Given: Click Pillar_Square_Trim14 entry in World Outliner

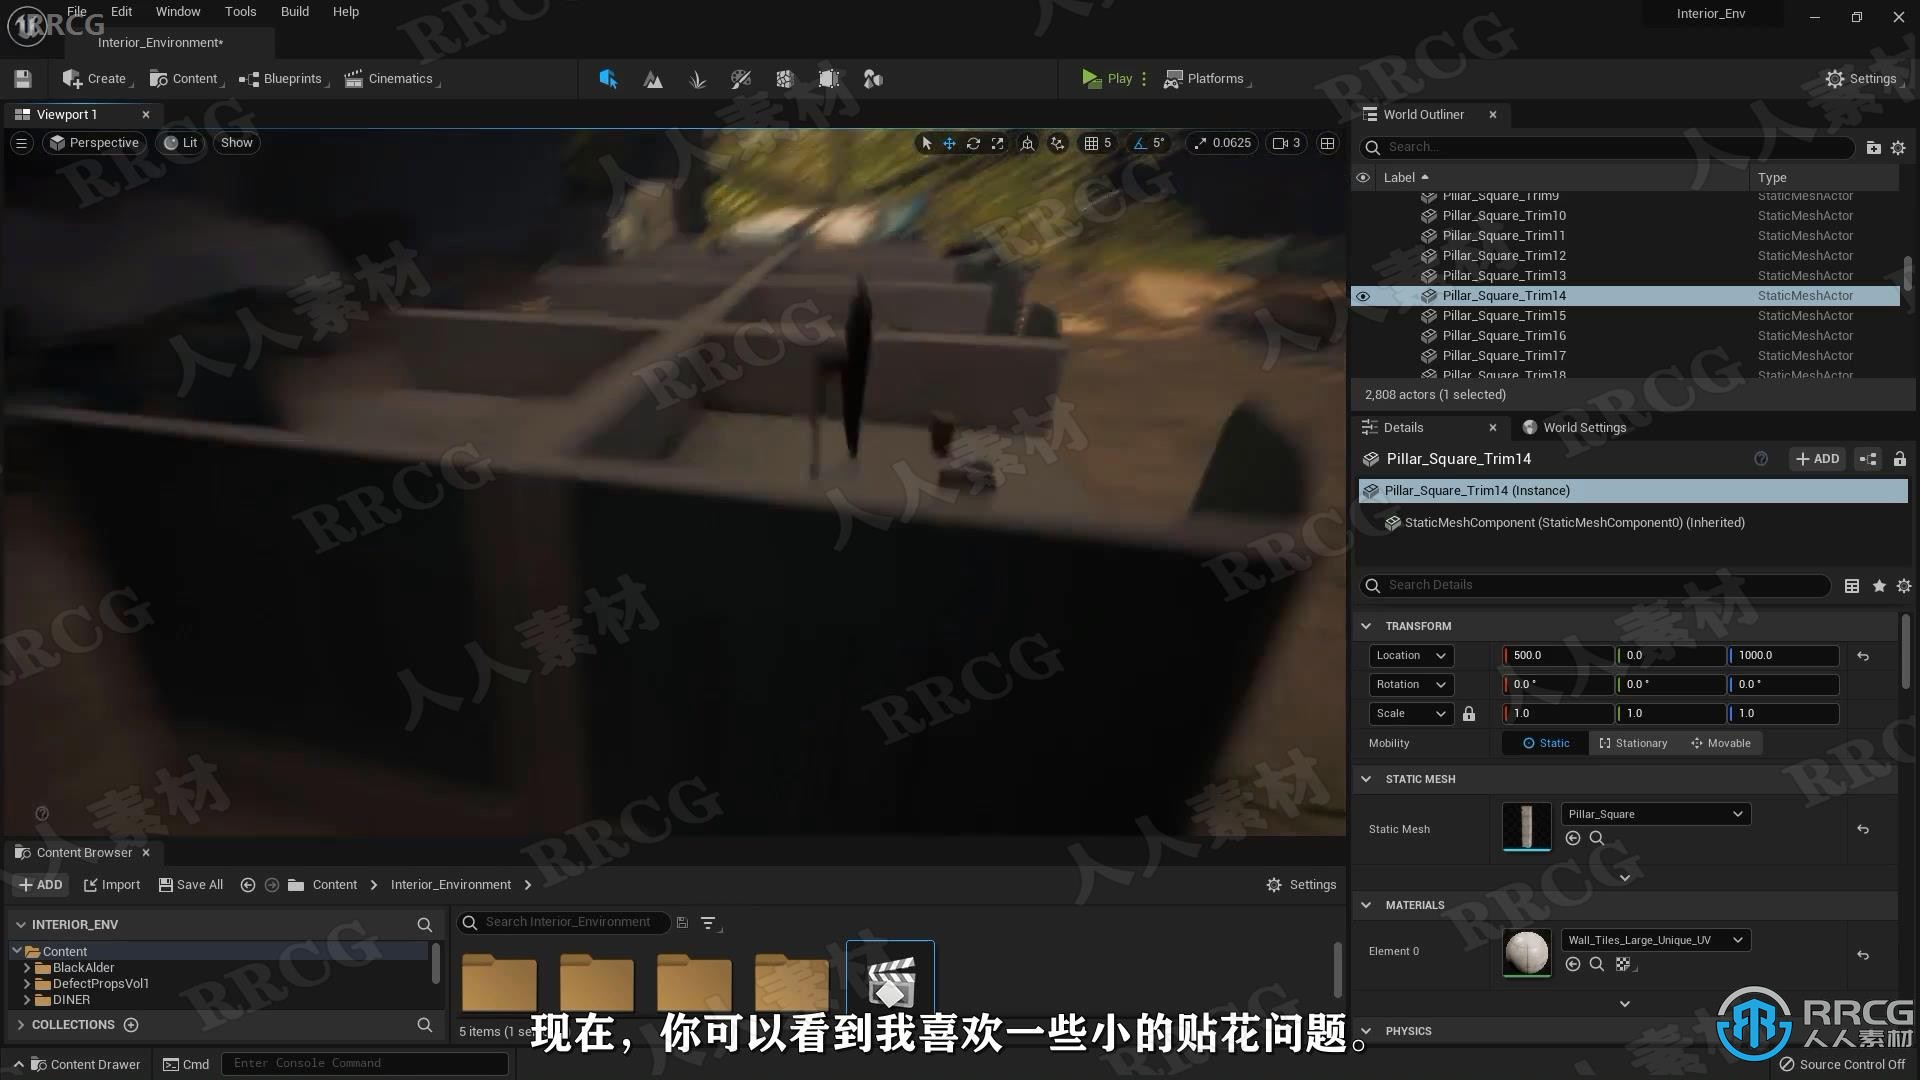Looking at the screenshot, I should pyautogui.click(x=1503, y=295).
